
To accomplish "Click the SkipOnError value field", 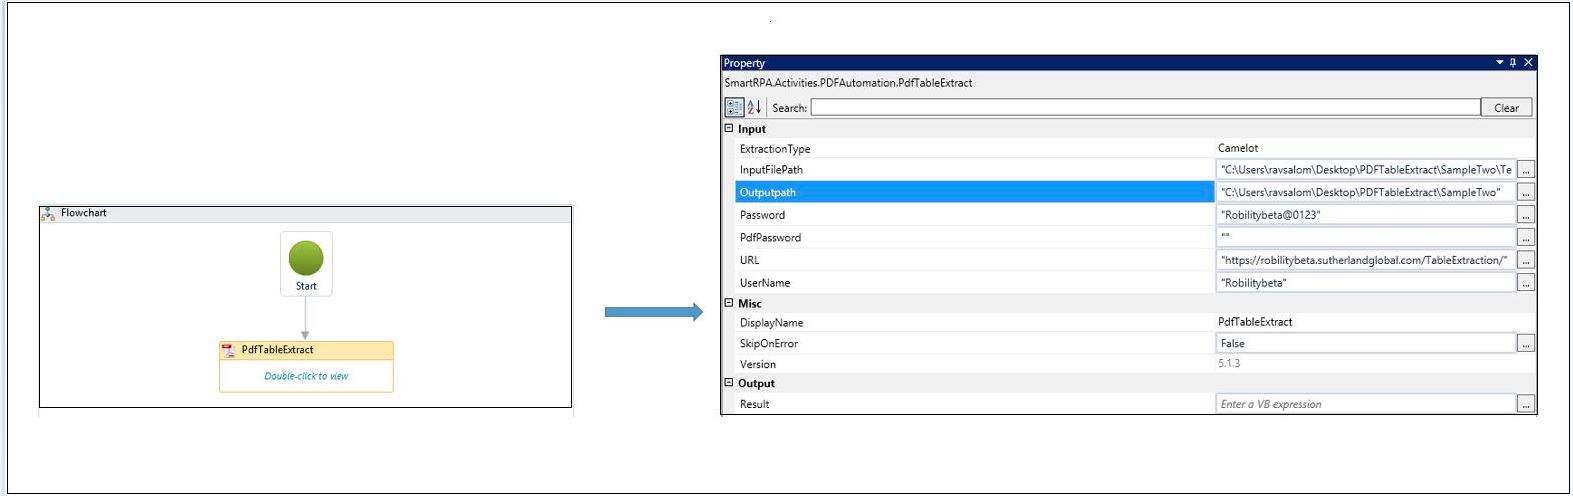I will tap(1365, 343).
